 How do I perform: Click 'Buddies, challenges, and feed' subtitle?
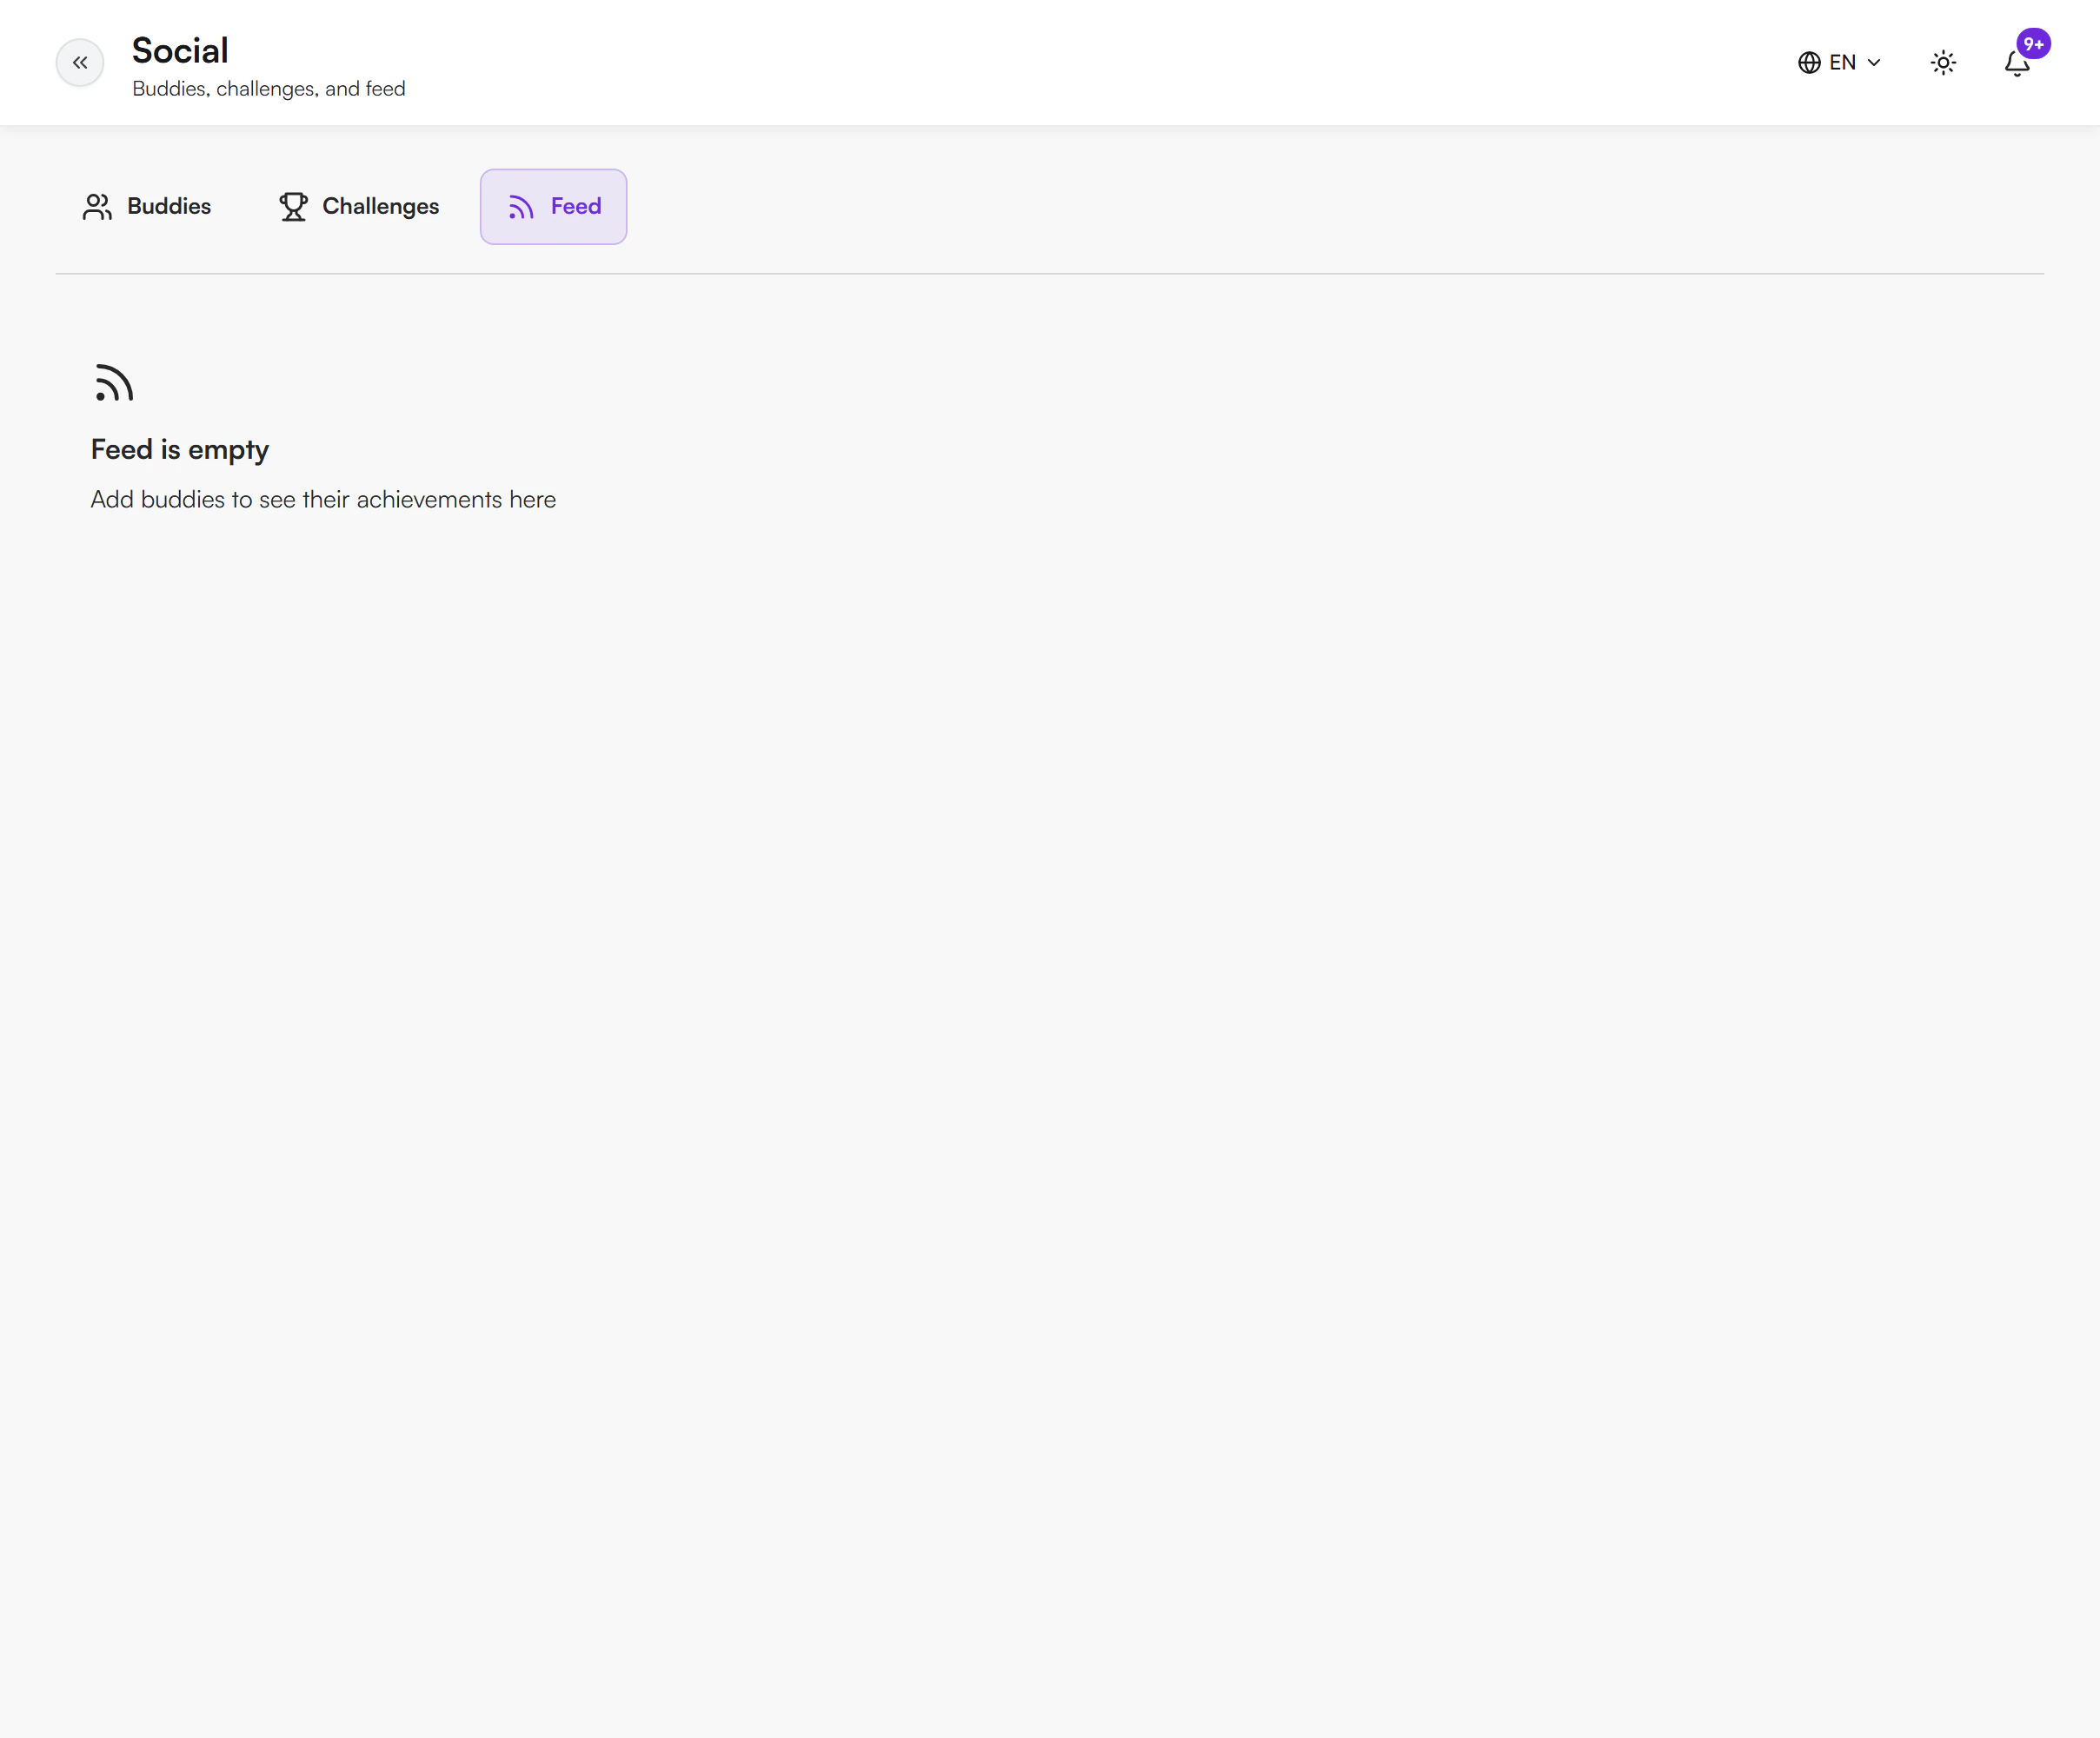(269, 89)
